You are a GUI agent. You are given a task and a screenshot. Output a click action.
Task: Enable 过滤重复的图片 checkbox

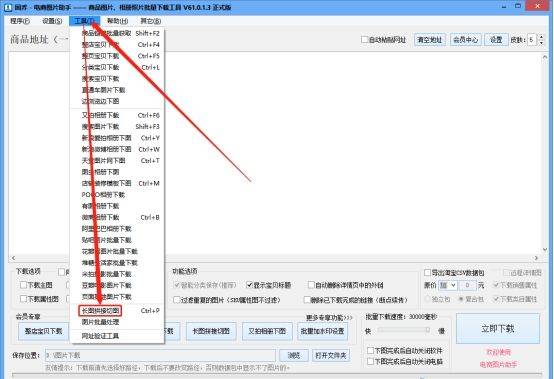[x=177, y=300]
